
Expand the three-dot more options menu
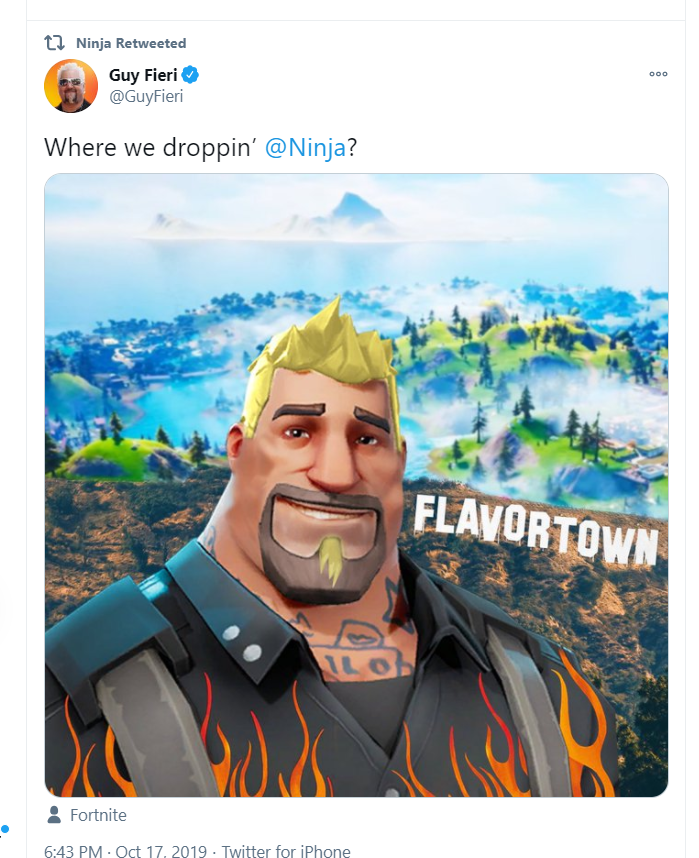[x=658, y=74]
